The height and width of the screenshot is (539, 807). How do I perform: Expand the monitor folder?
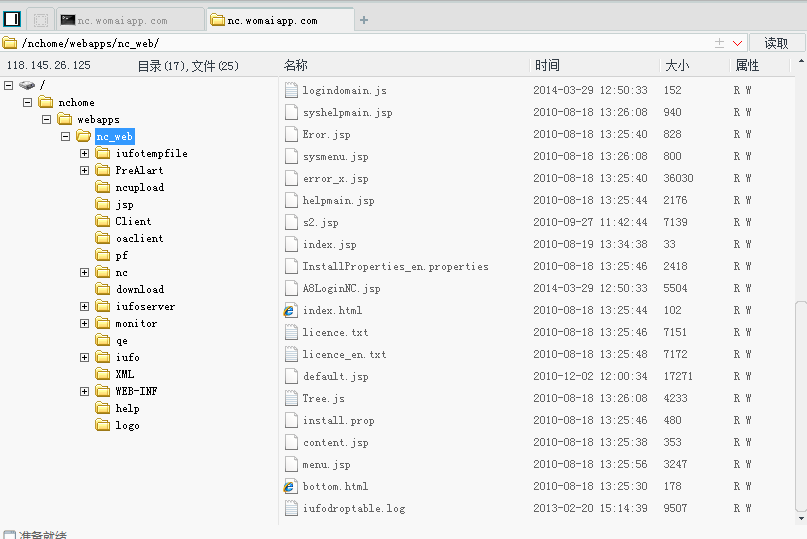point(84,323)
